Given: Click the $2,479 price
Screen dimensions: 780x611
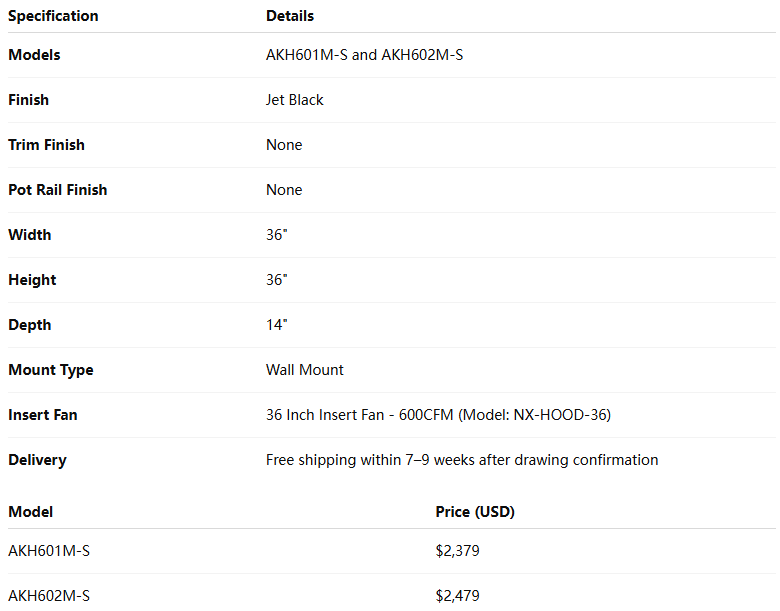Looking at the screenshot, I should (x=457, y=596).
